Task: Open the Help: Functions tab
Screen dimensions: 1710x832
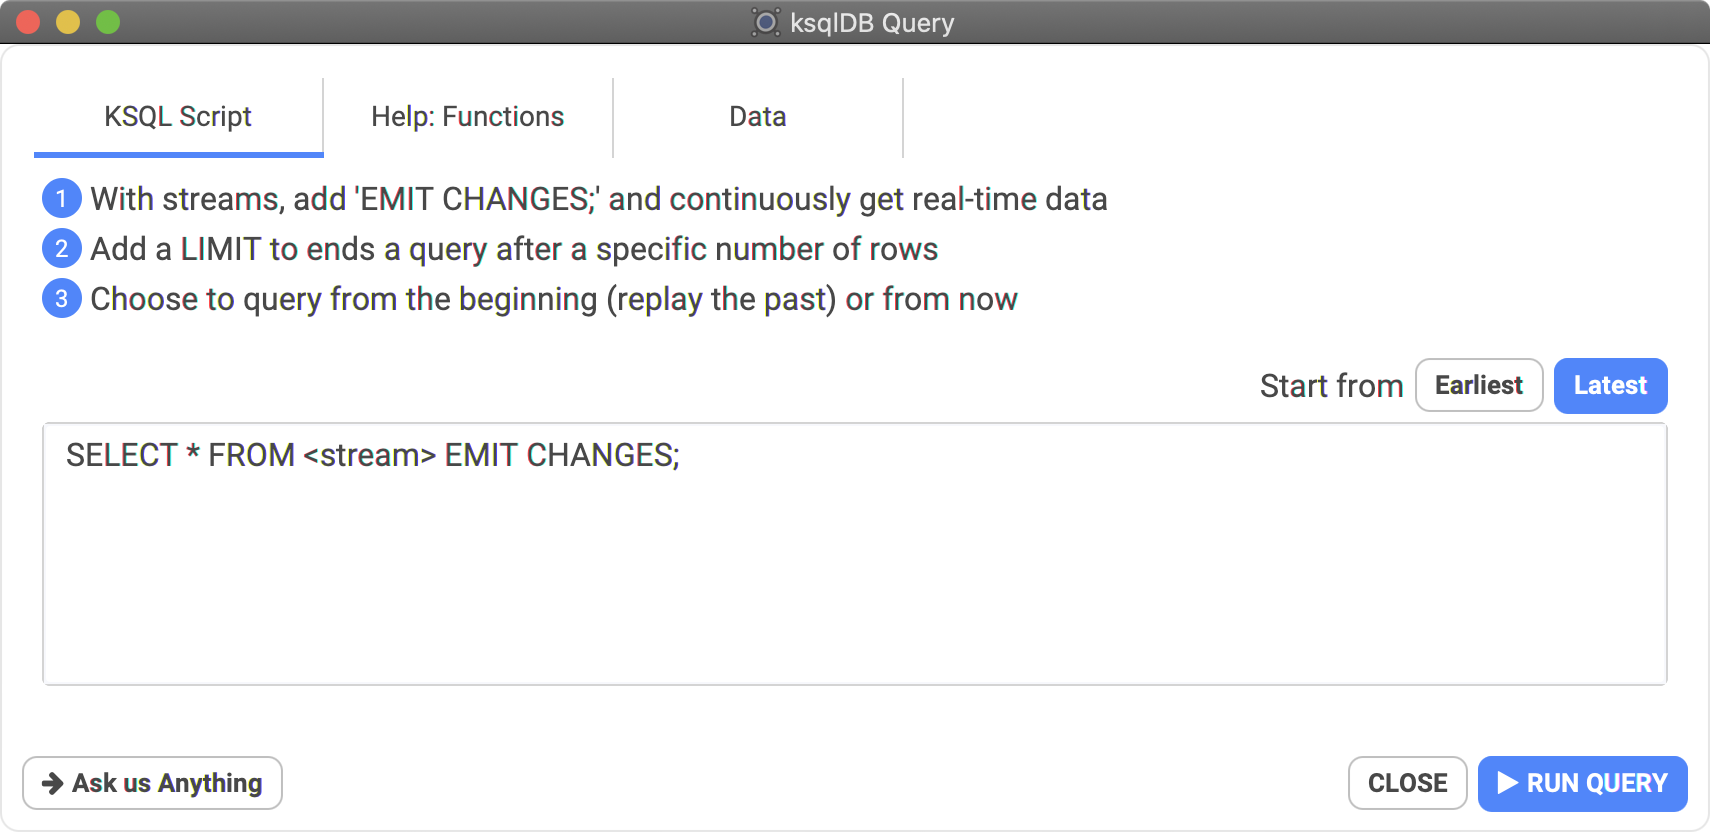Action: point(468,117)
